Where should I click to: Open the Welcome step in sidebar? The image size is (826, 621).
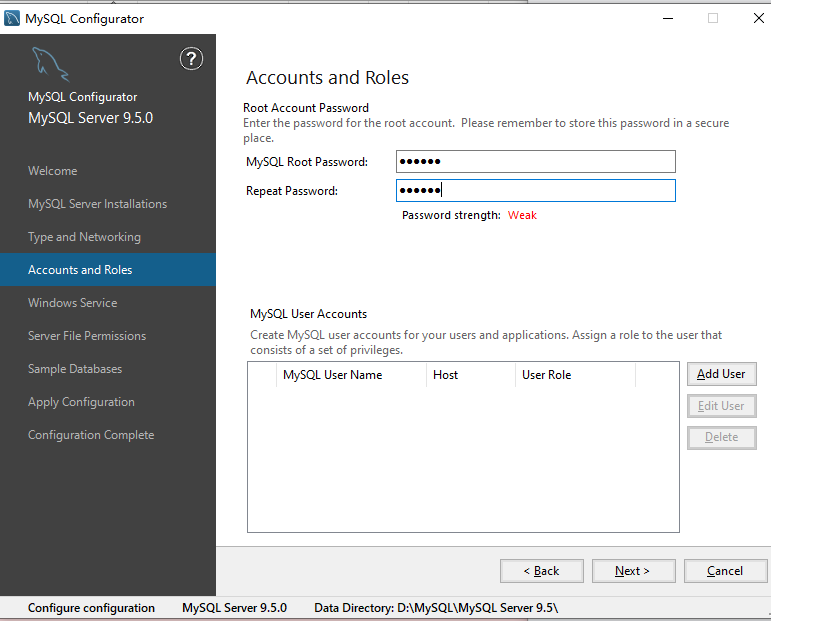tap(52, 171)
